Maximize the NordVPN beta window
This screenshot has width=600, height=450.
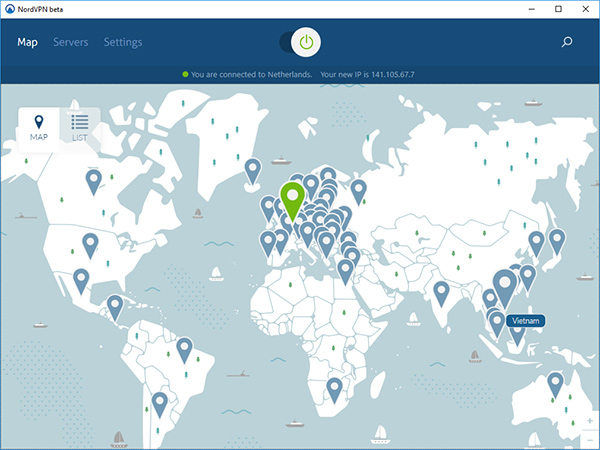click(x=558, y=9)
